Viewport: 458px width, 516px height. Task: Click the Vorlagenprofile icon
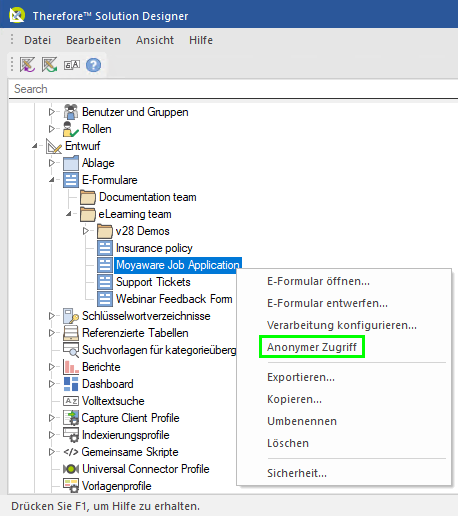(x=71, y=486)
